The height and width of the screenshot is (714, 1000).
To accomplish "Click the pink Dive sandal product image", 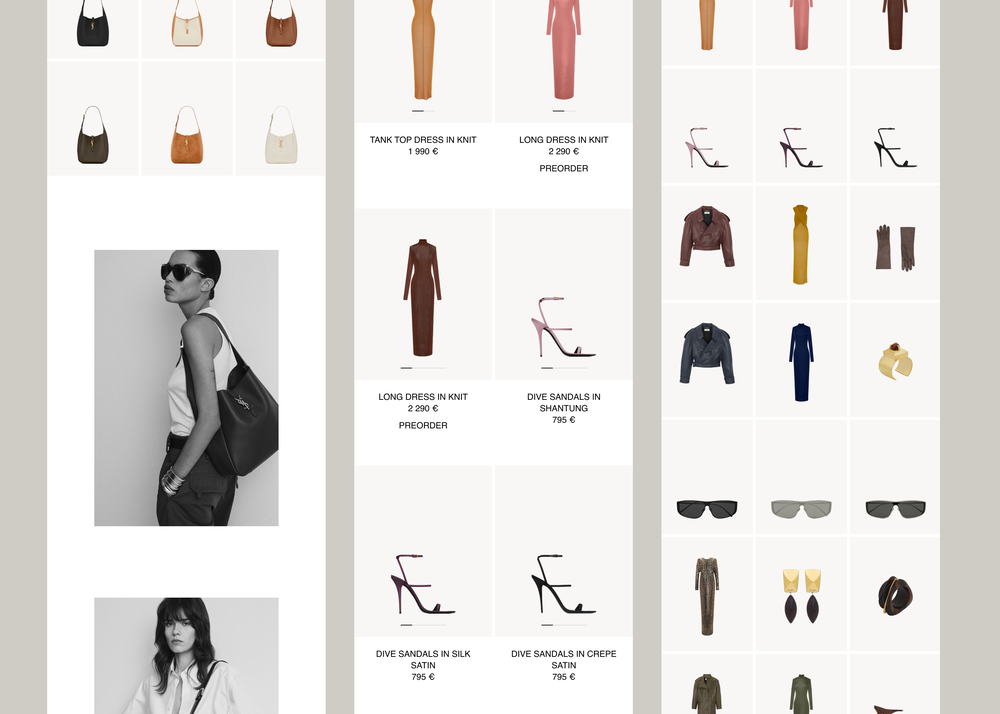I will 563,330.
